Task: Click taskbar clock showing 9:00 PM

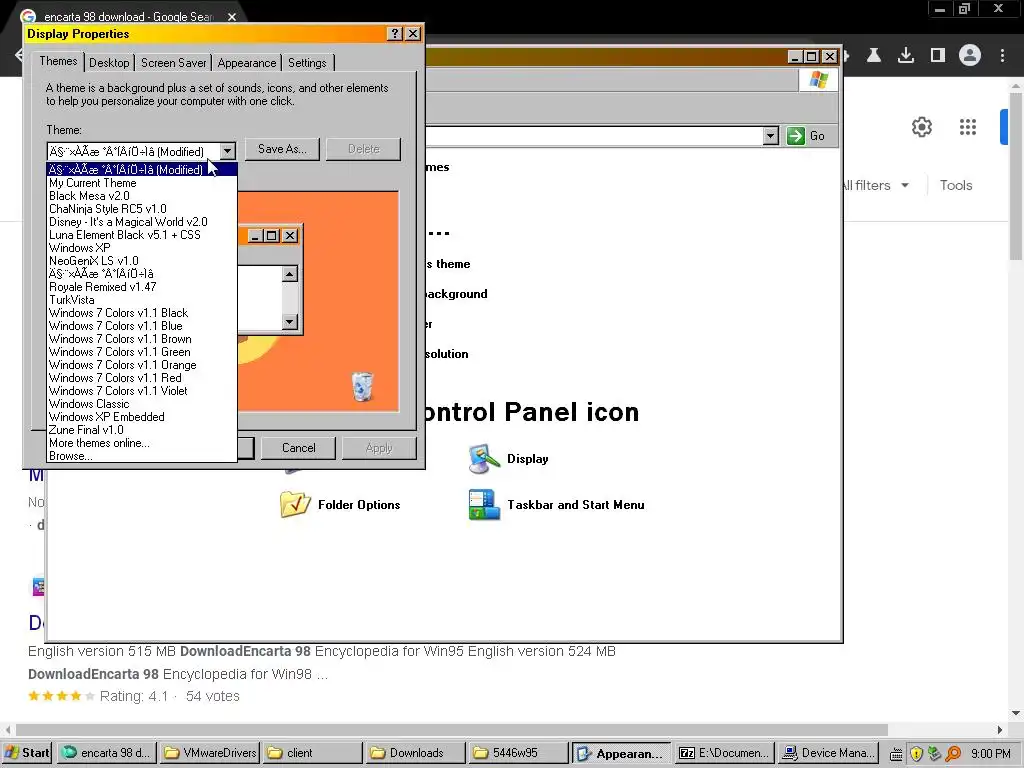Action: (x=990, y=754)
